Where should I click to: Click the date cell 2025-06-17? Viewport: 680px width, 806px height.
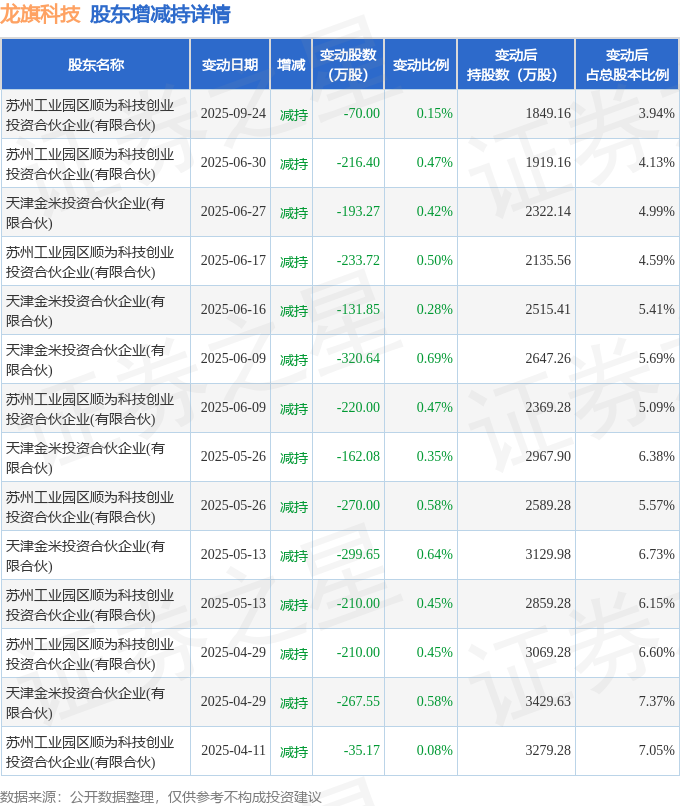(233, 261)
